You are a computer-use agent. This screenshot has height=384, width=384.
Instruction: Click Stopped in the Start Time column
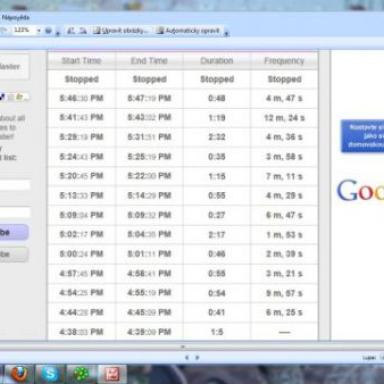82,79
